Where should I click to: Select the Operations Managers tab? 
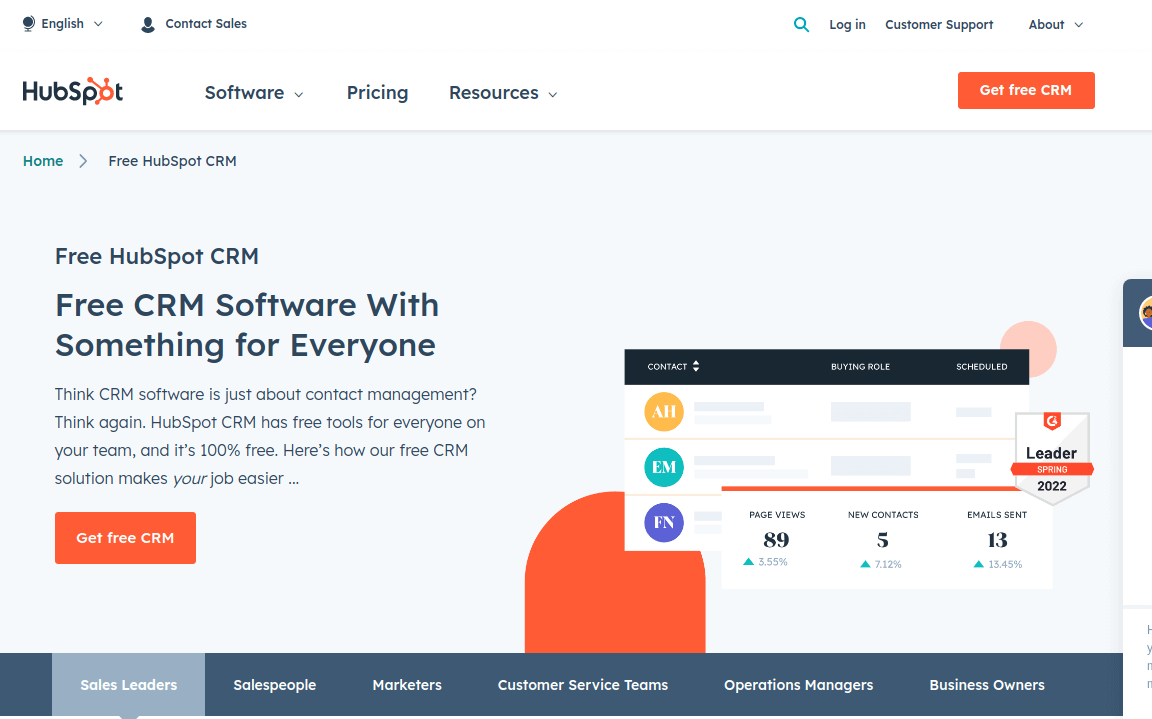pos(799,684)
